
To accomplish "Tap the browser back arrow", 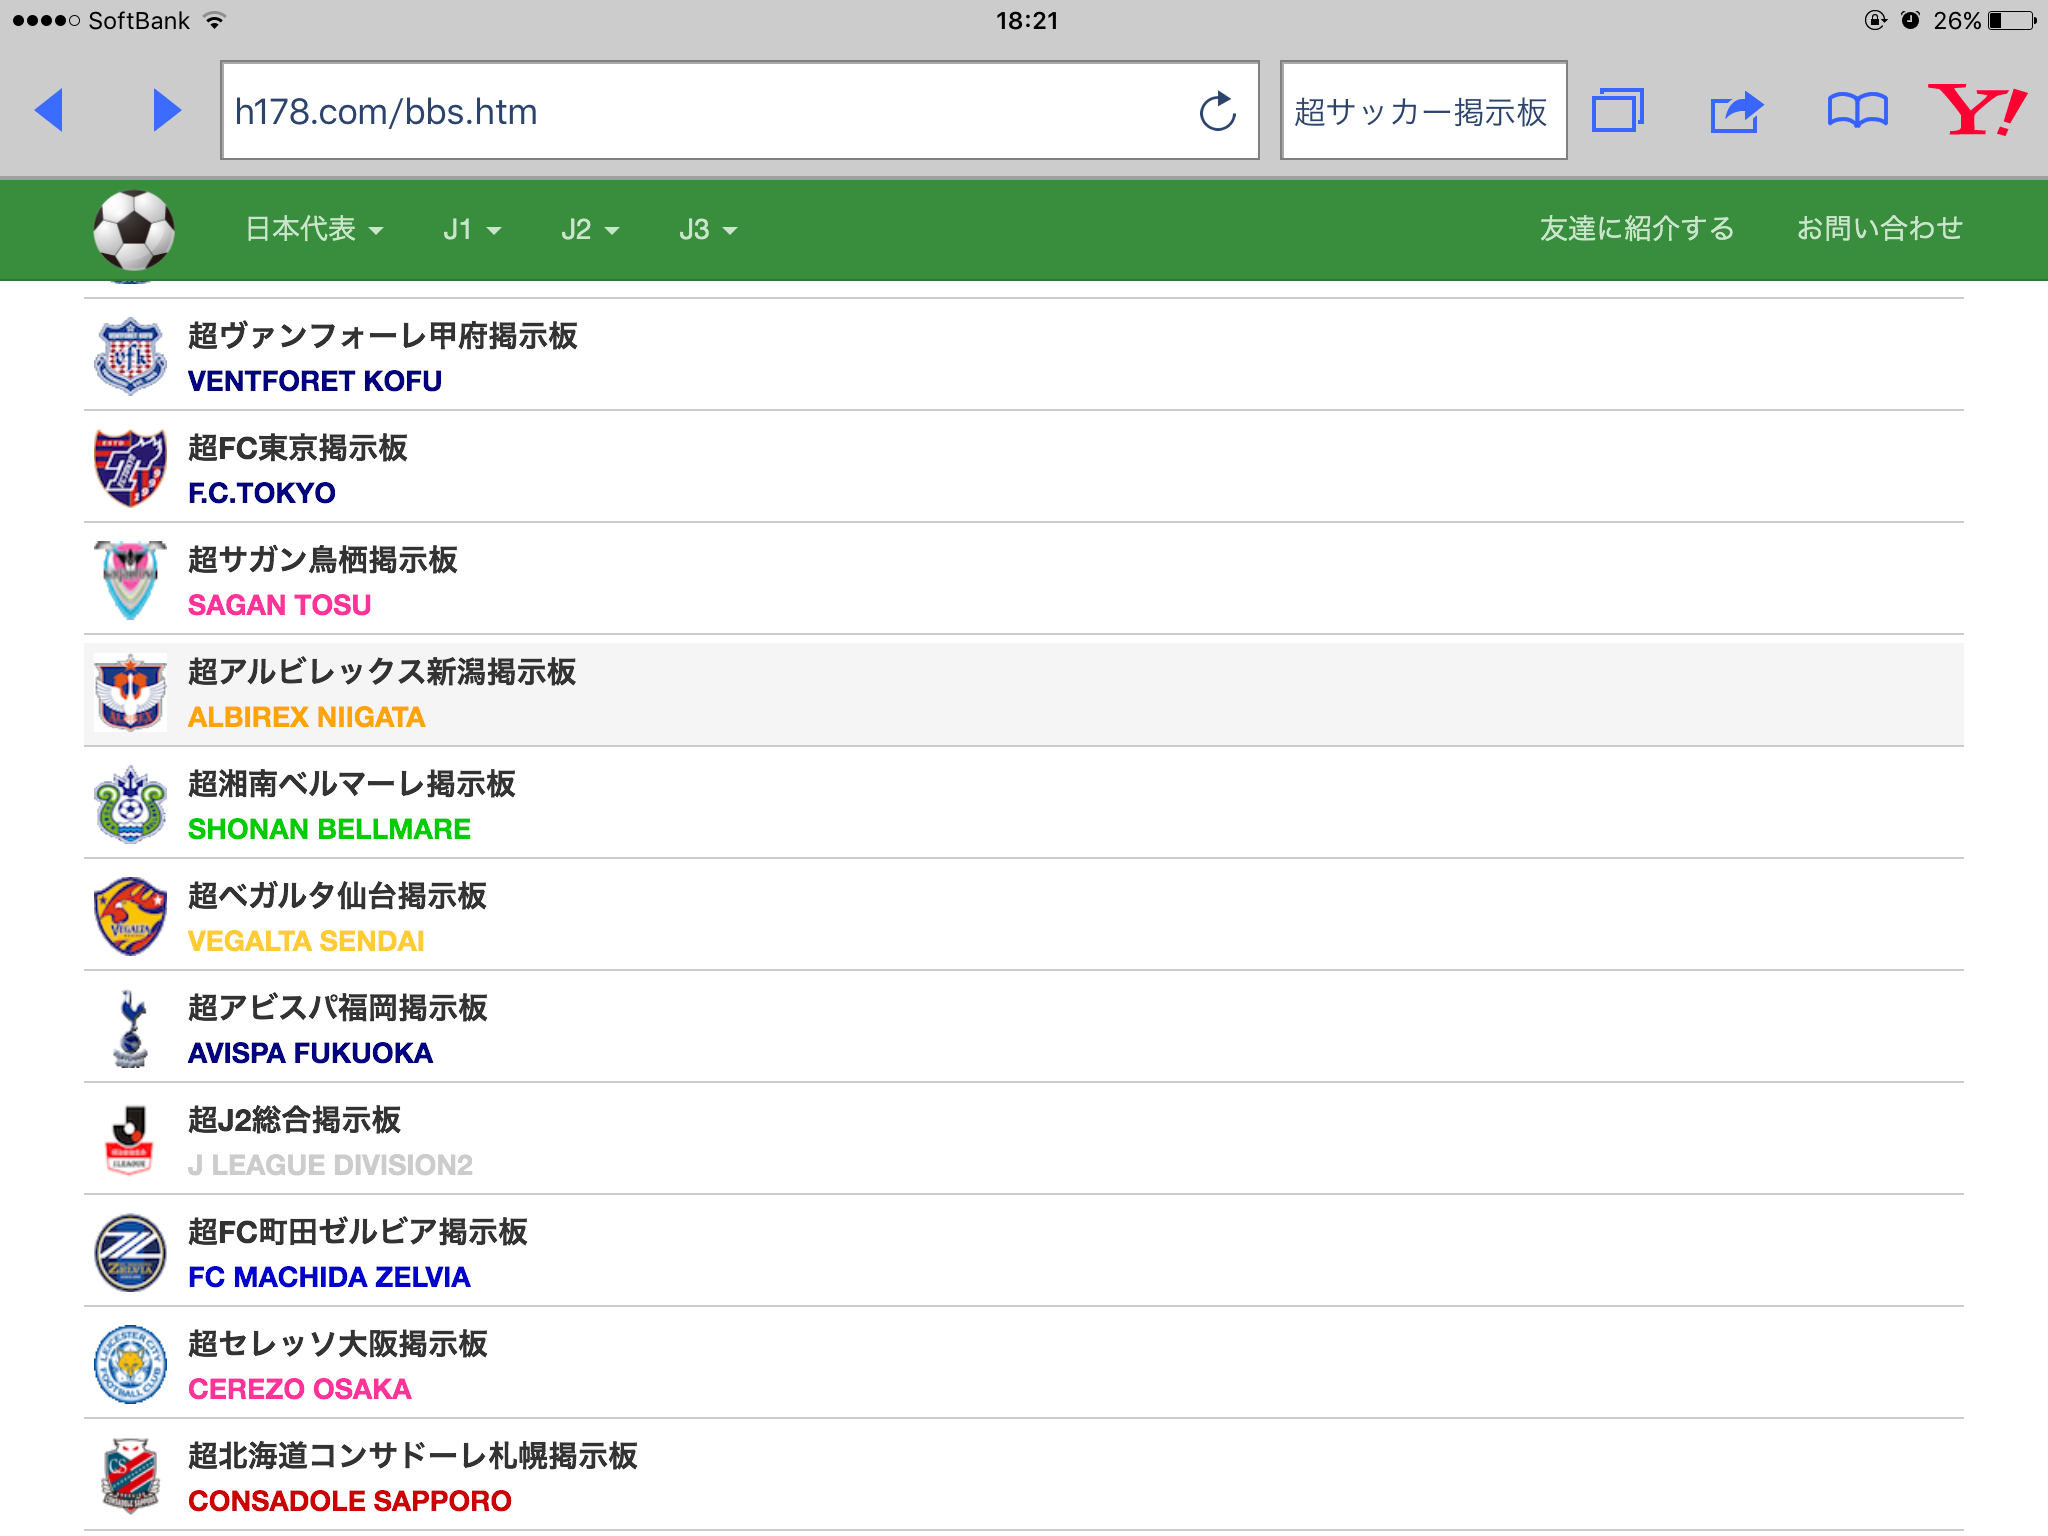I will point(48,110).
